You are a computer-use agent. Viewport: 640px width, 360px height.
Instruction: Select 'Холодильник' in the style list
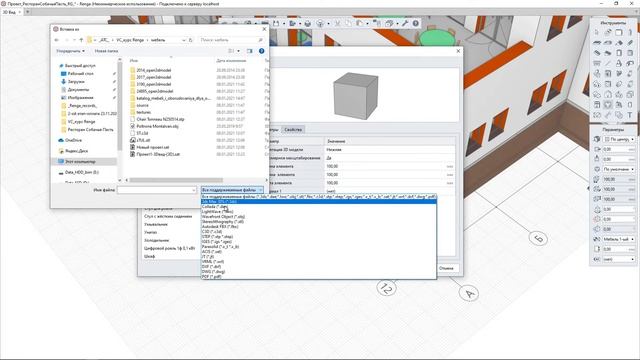[x=156, y=240]
